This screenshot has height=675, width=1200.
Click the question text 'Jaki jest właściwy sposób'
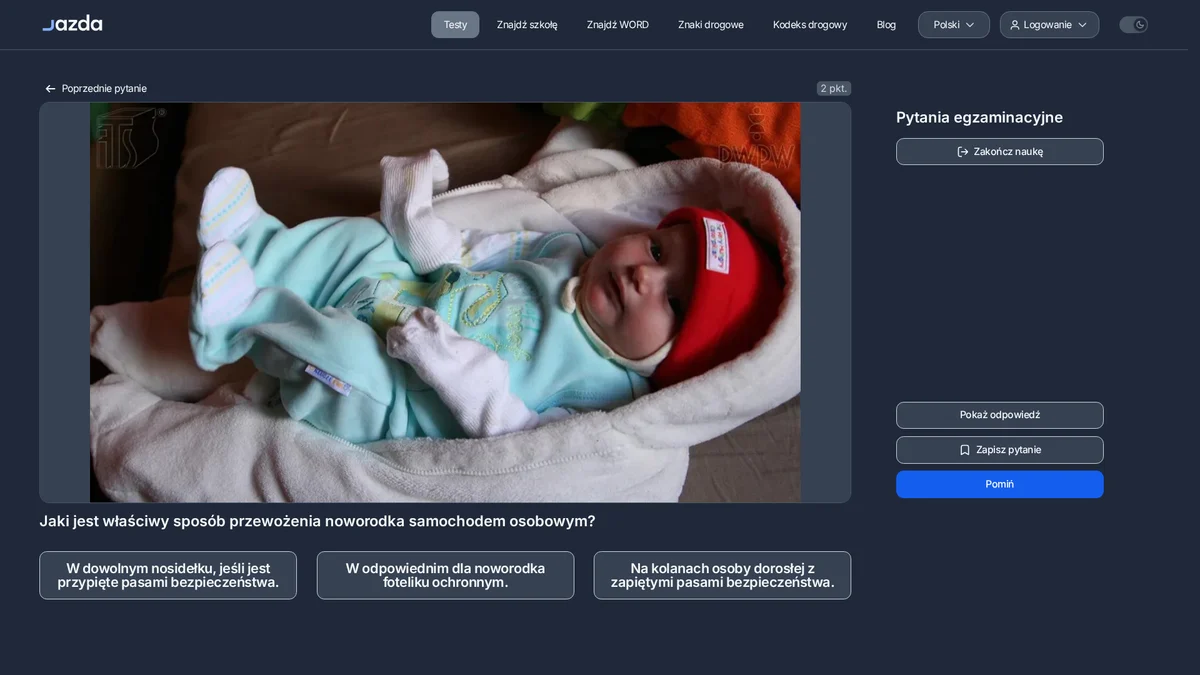(317, 521)
